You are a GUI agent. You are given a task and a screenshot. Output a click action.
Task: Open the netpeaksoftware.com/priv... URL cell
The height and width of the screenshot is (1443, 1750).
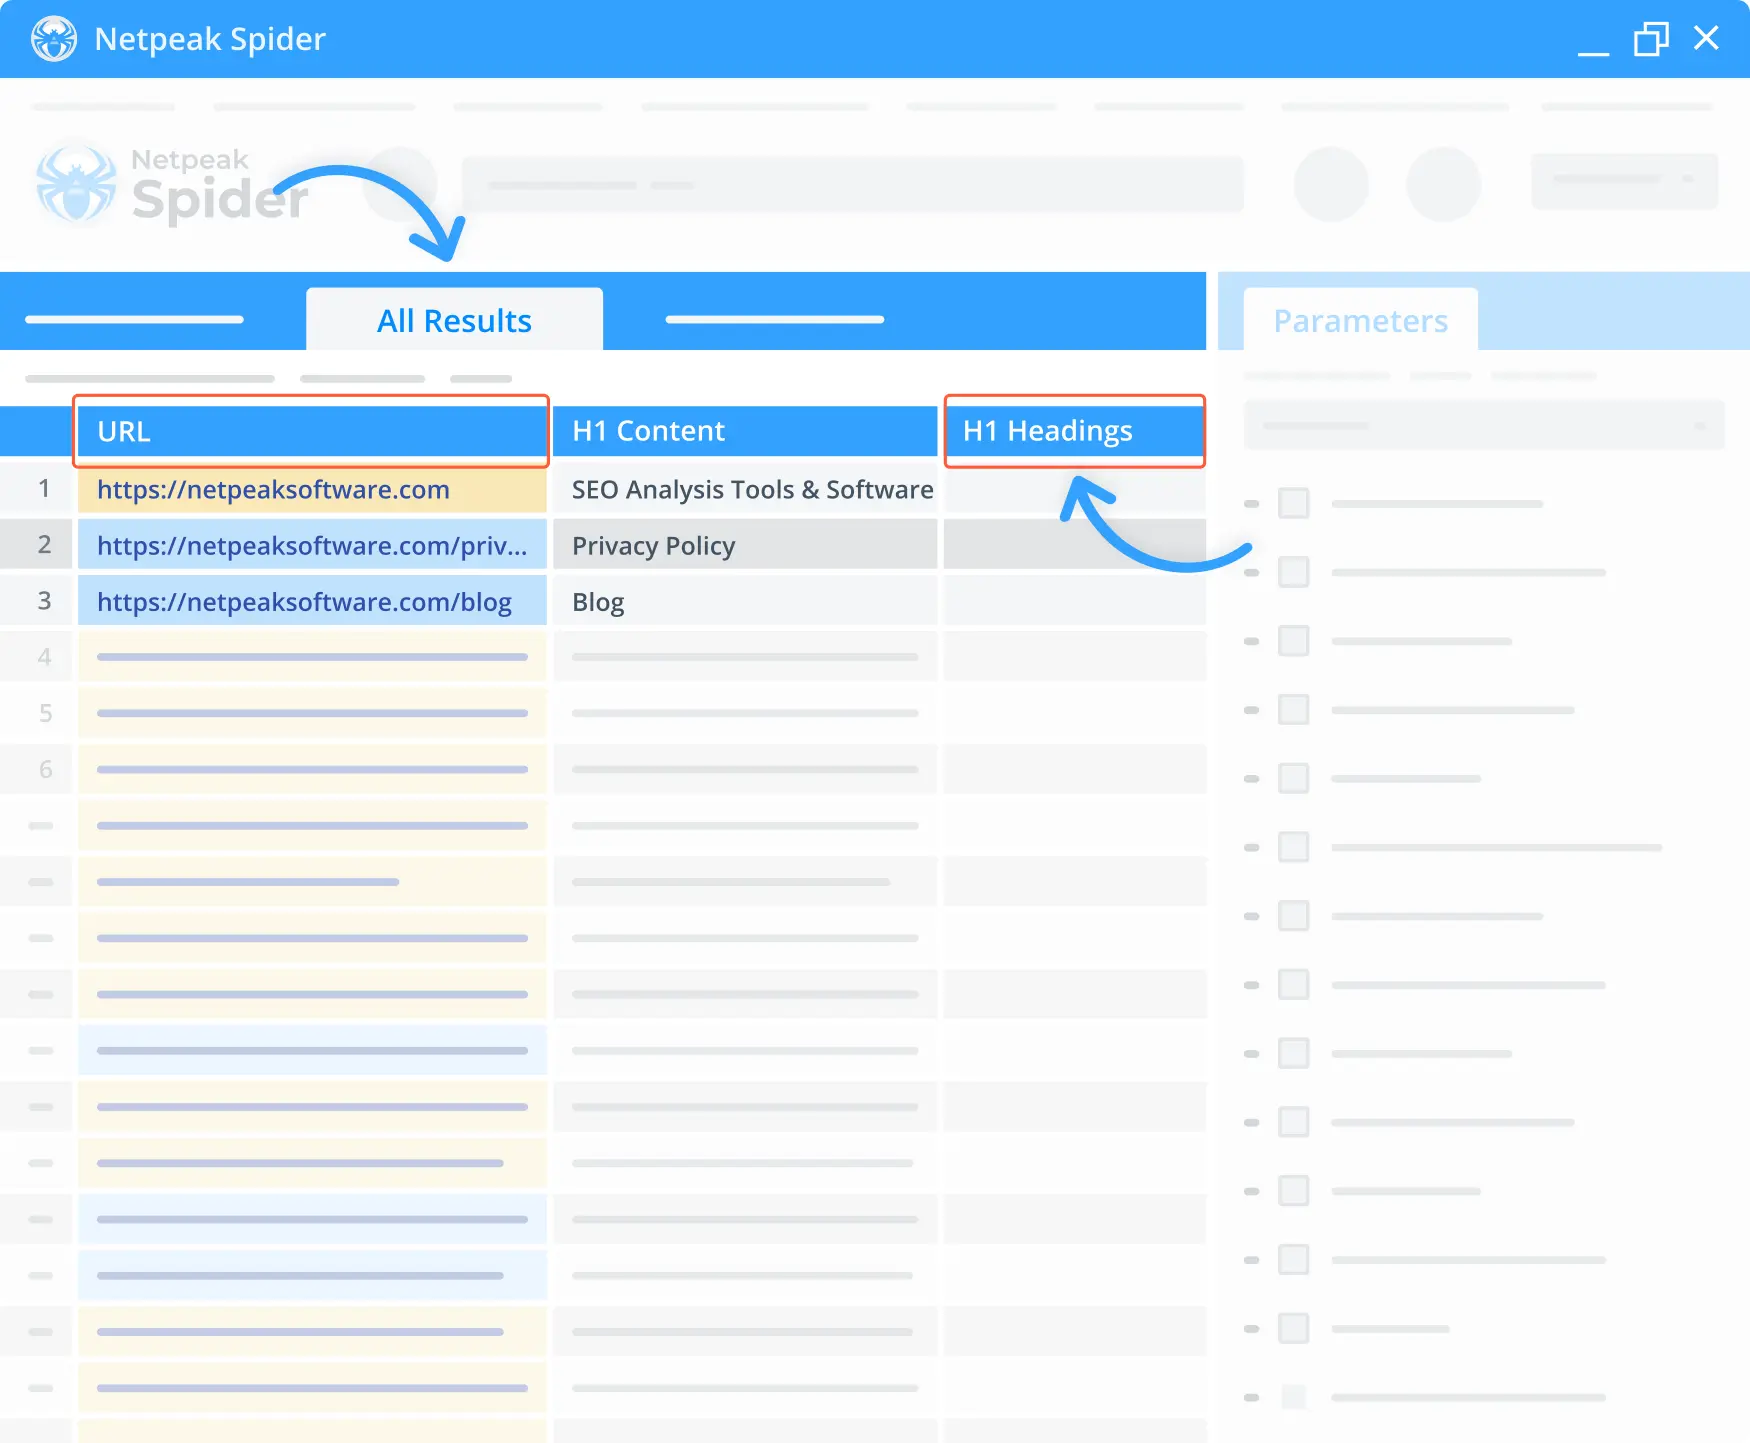(312, 545)
